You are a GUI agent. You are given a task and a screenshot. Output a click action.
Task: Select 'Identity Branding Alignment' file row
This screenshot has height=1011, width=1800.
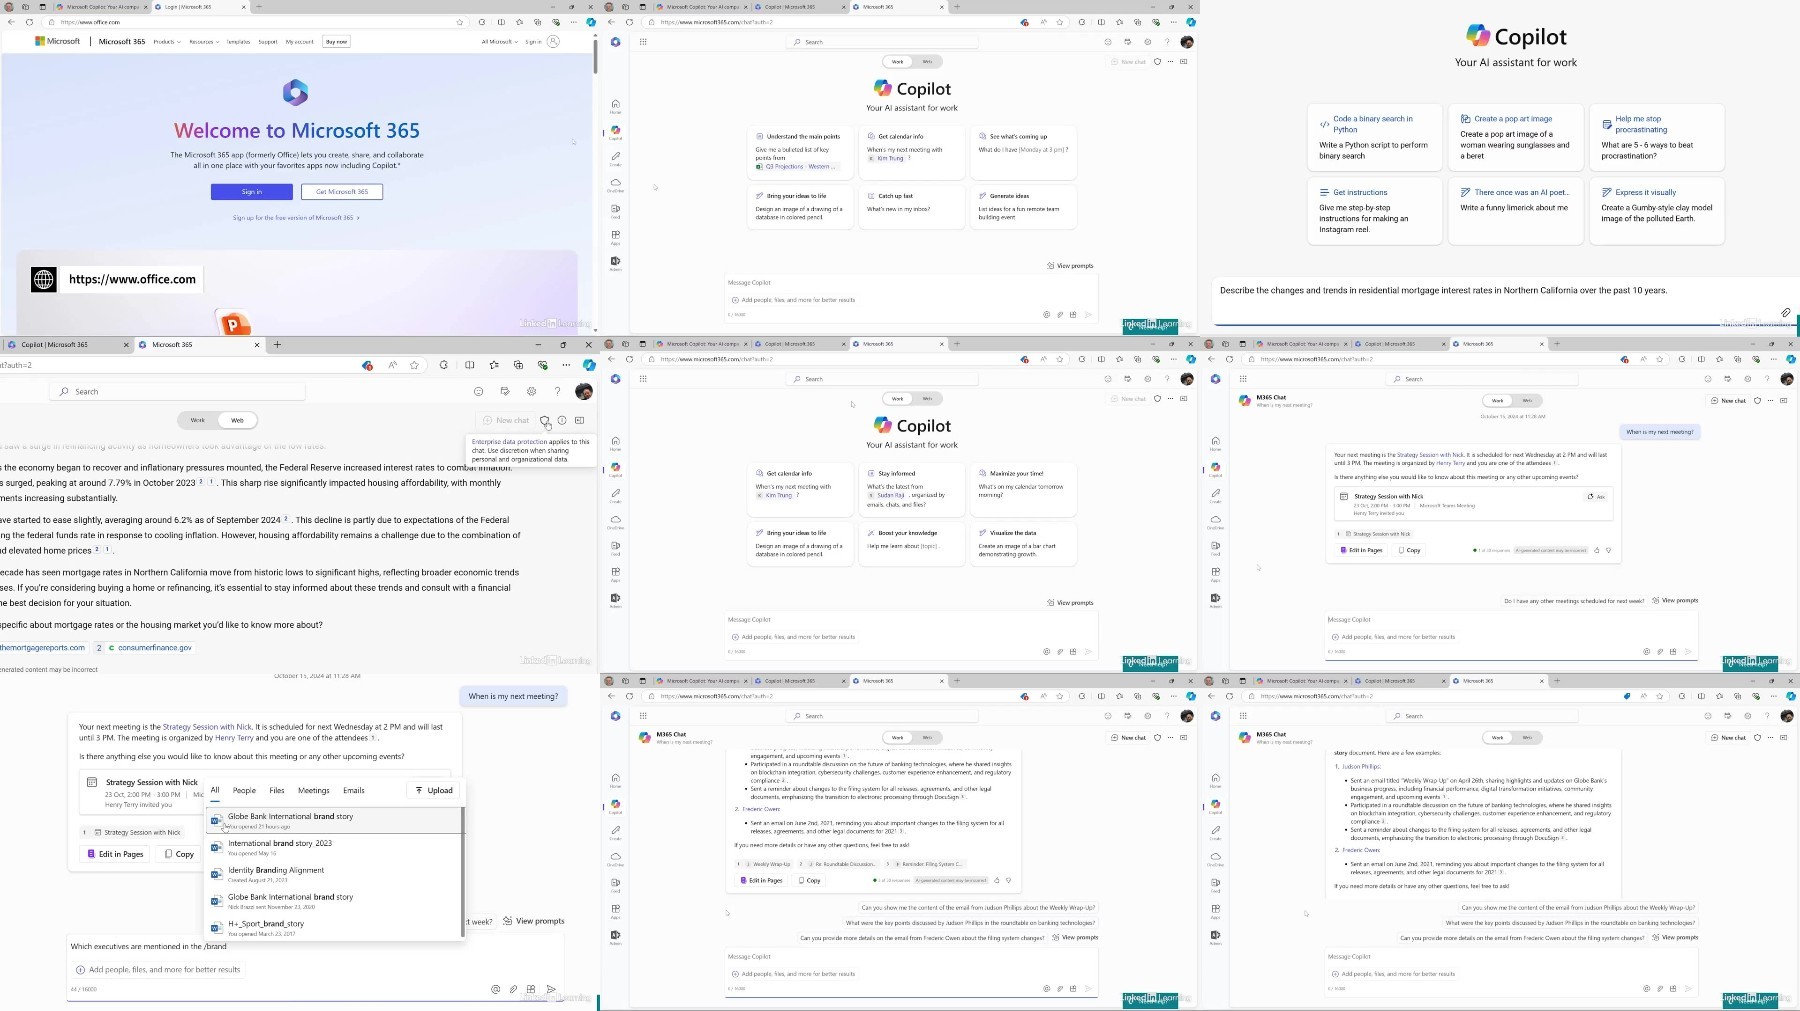[333, 875]
